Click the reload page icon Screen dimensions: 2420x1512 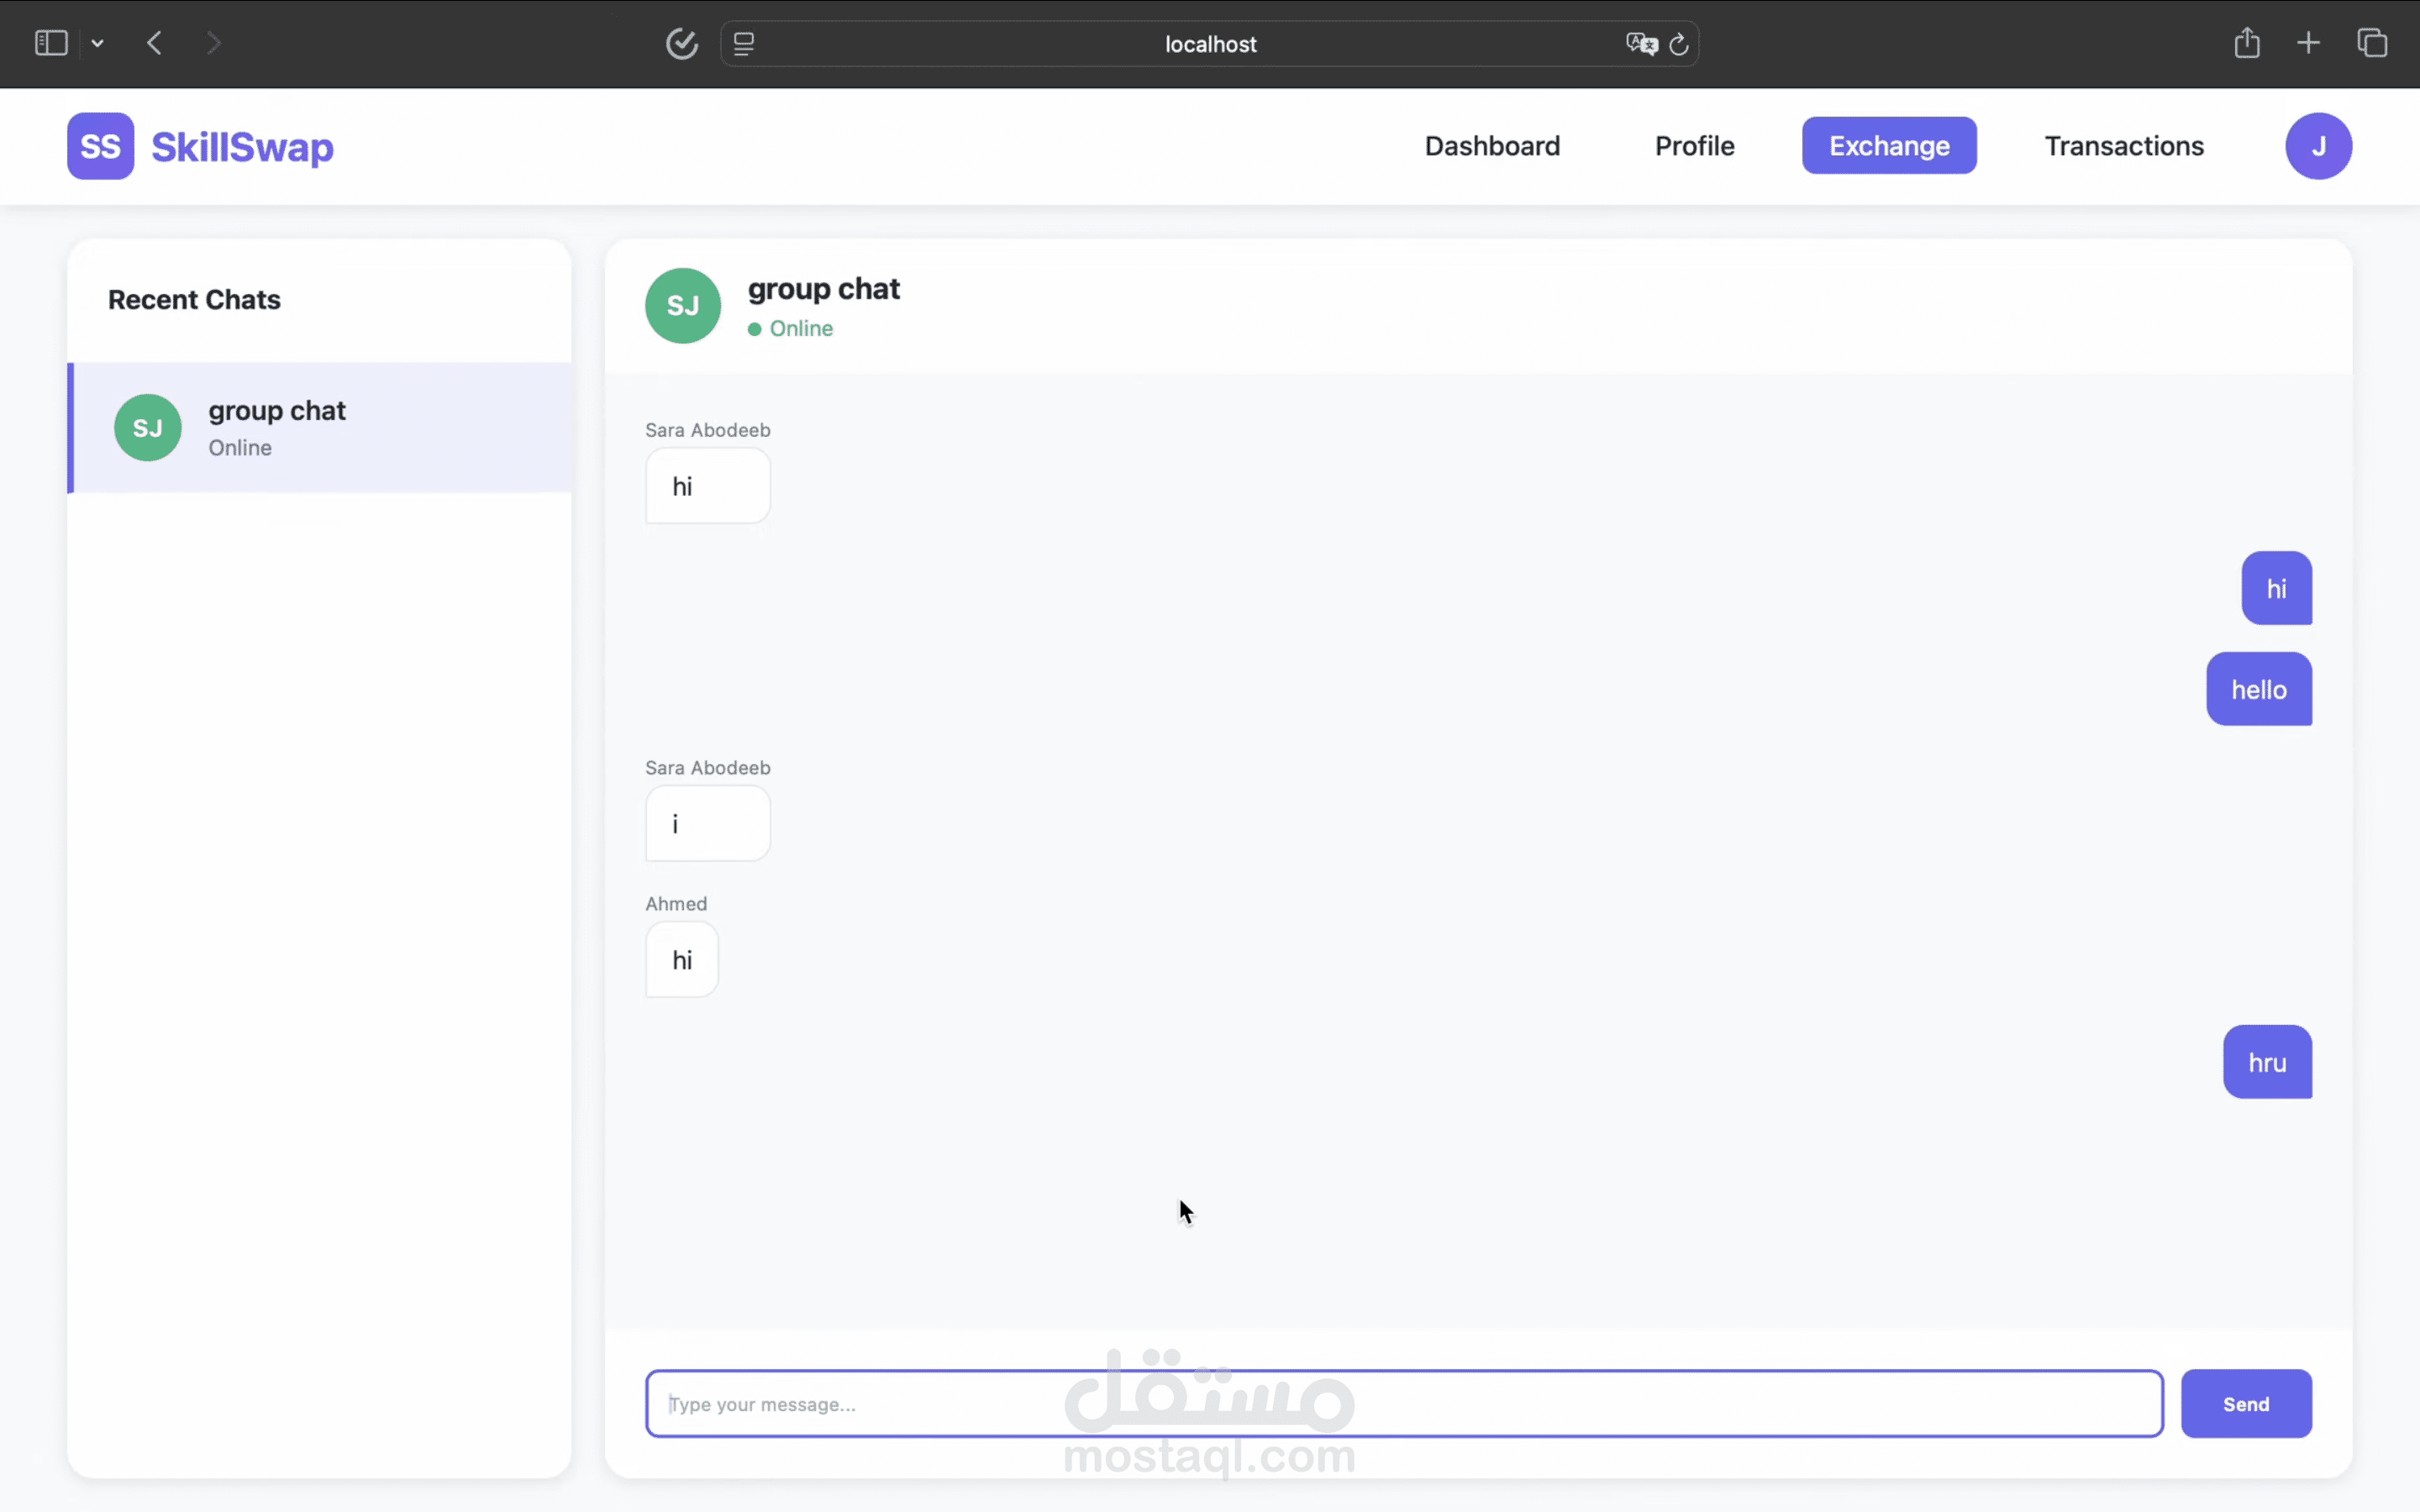click(1679, 44)
